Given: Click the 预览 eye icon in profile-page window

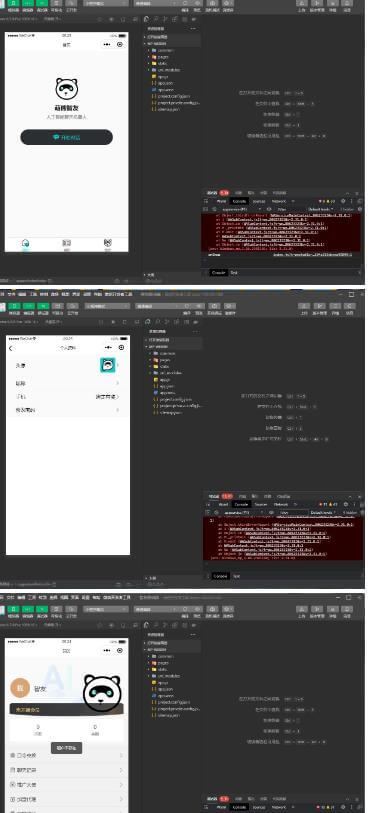Looking at the screenshot, I should [199, 306].
